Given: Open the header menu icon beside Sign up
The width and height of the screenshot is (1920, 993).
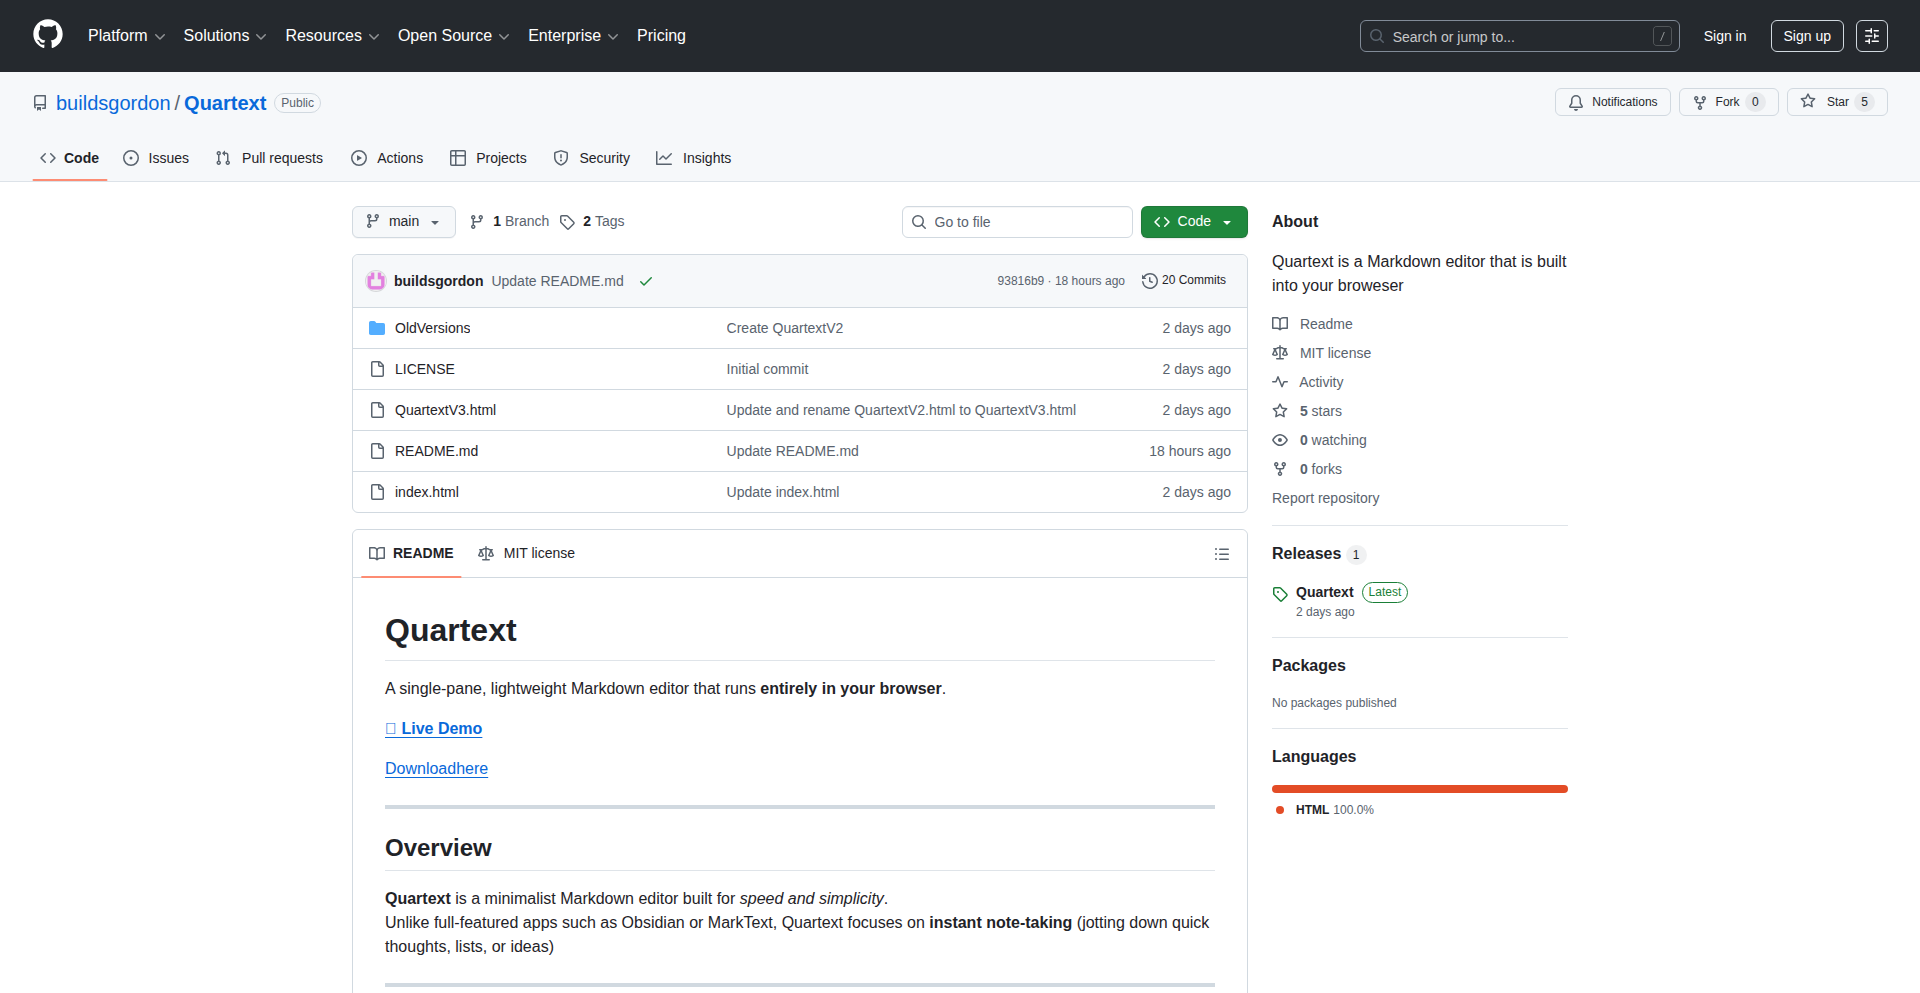Looking at the screenshot, I should point(1871,36).
